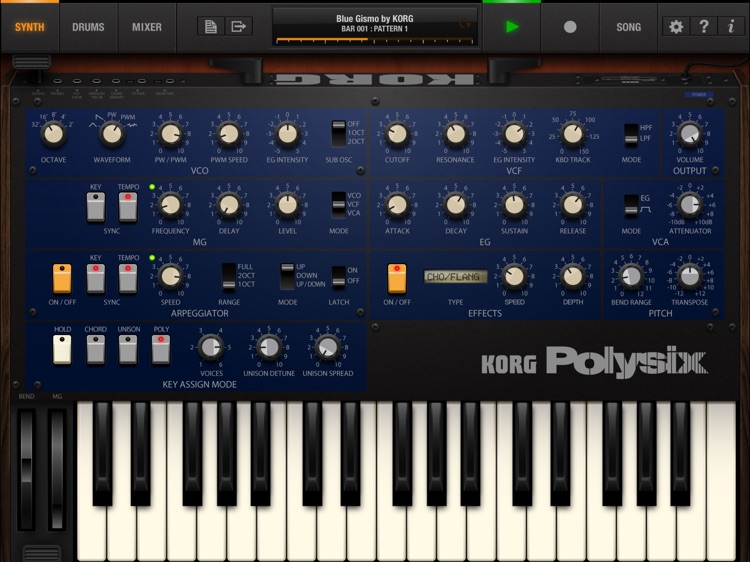Screen dimensions: 750x562
Task: Open the CHO/FLANG effects type selector
Action: click(455, 276)
